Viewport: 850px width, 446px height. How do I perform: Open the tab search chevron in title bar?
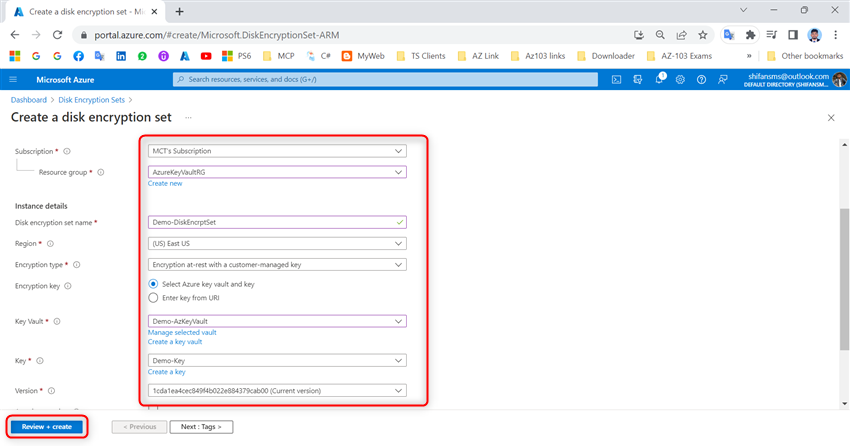click(743, 10)
